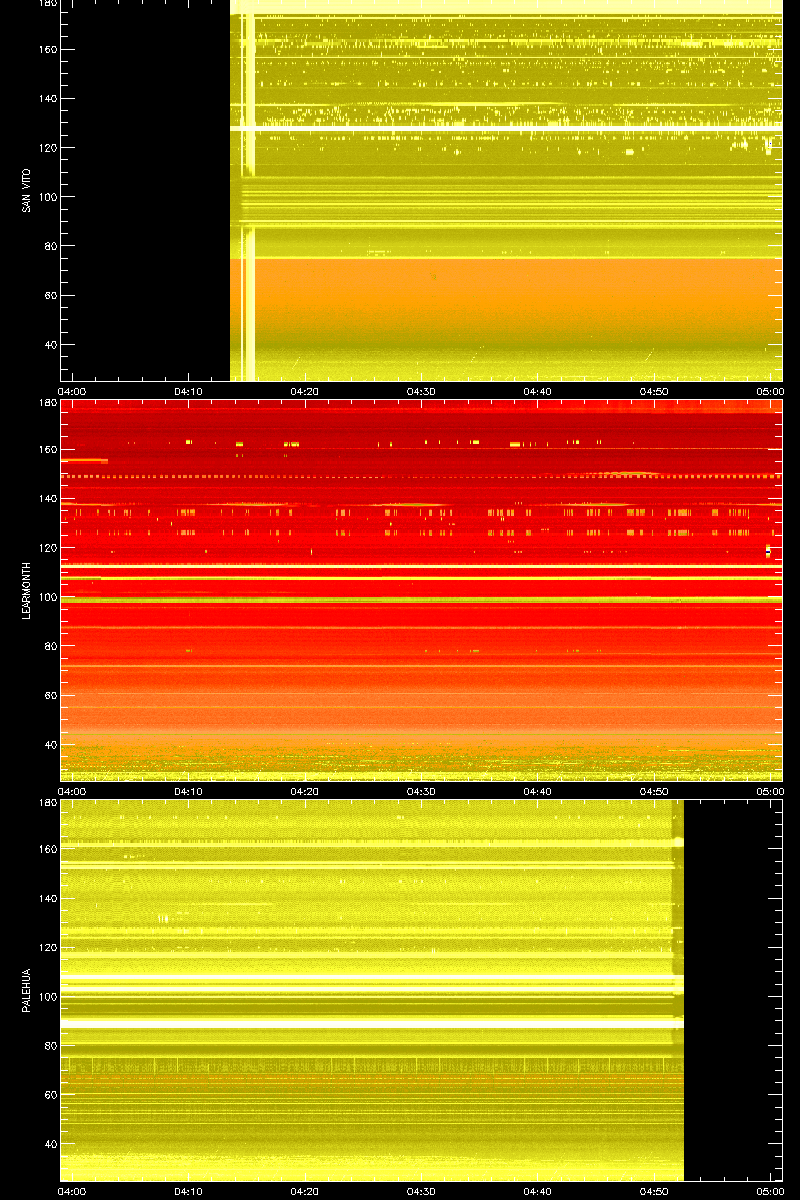Click 04:20 time label under Palehua panel

point(305,1191)
